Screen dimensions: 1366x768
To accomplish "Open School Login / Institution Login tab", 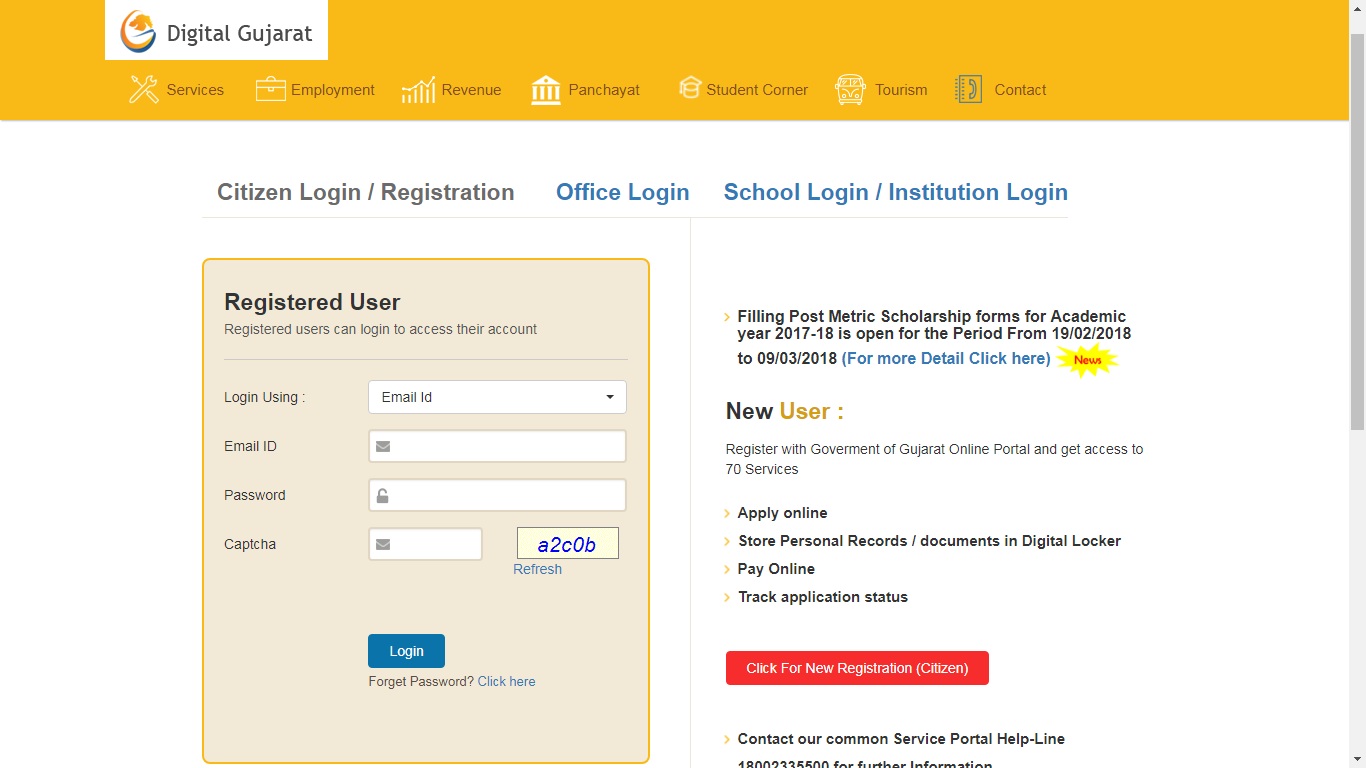I will [x=895, y=192].
